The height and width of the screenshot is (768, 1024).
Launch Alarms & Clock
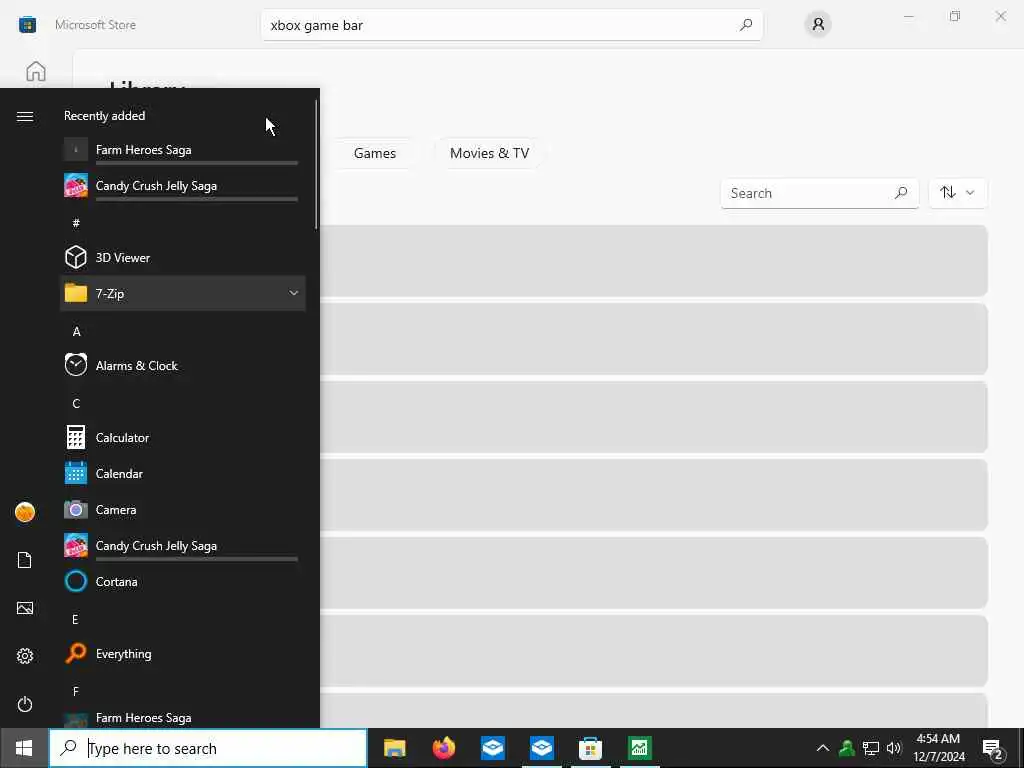click(183, 365)
